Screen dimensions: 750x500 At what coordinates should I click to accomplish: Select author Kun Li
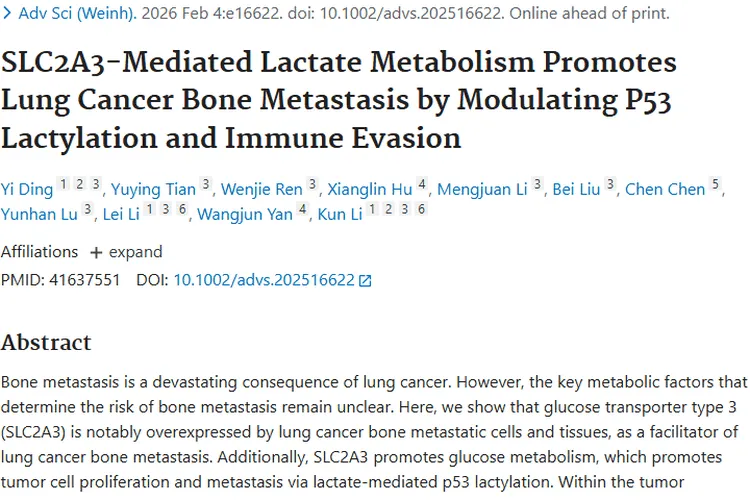[339, 213]
